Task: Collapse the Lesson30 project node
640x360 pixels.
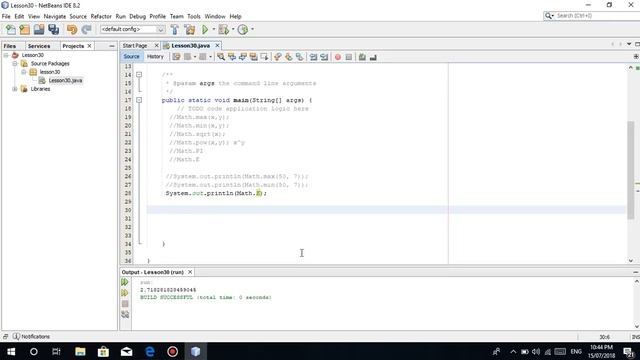Action: click(x=6, y=55)
